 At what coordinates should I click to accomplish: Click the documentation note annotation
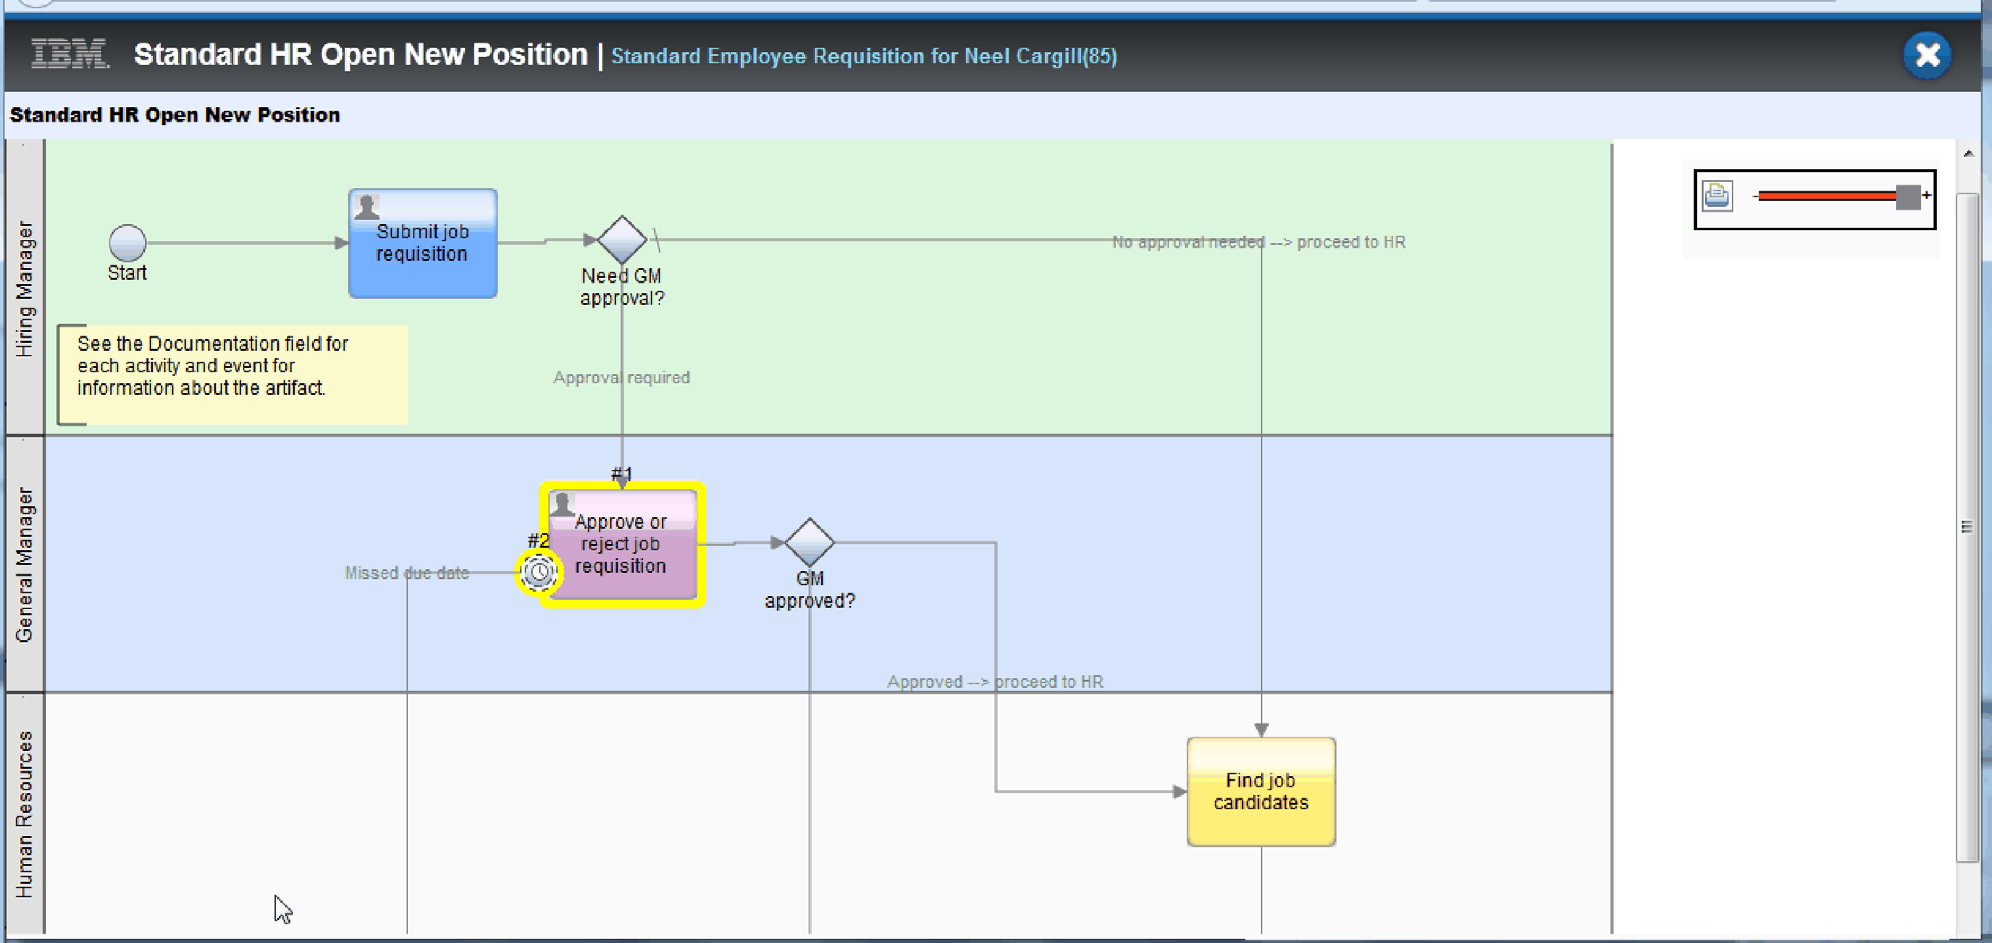click(x=232, y=375)
